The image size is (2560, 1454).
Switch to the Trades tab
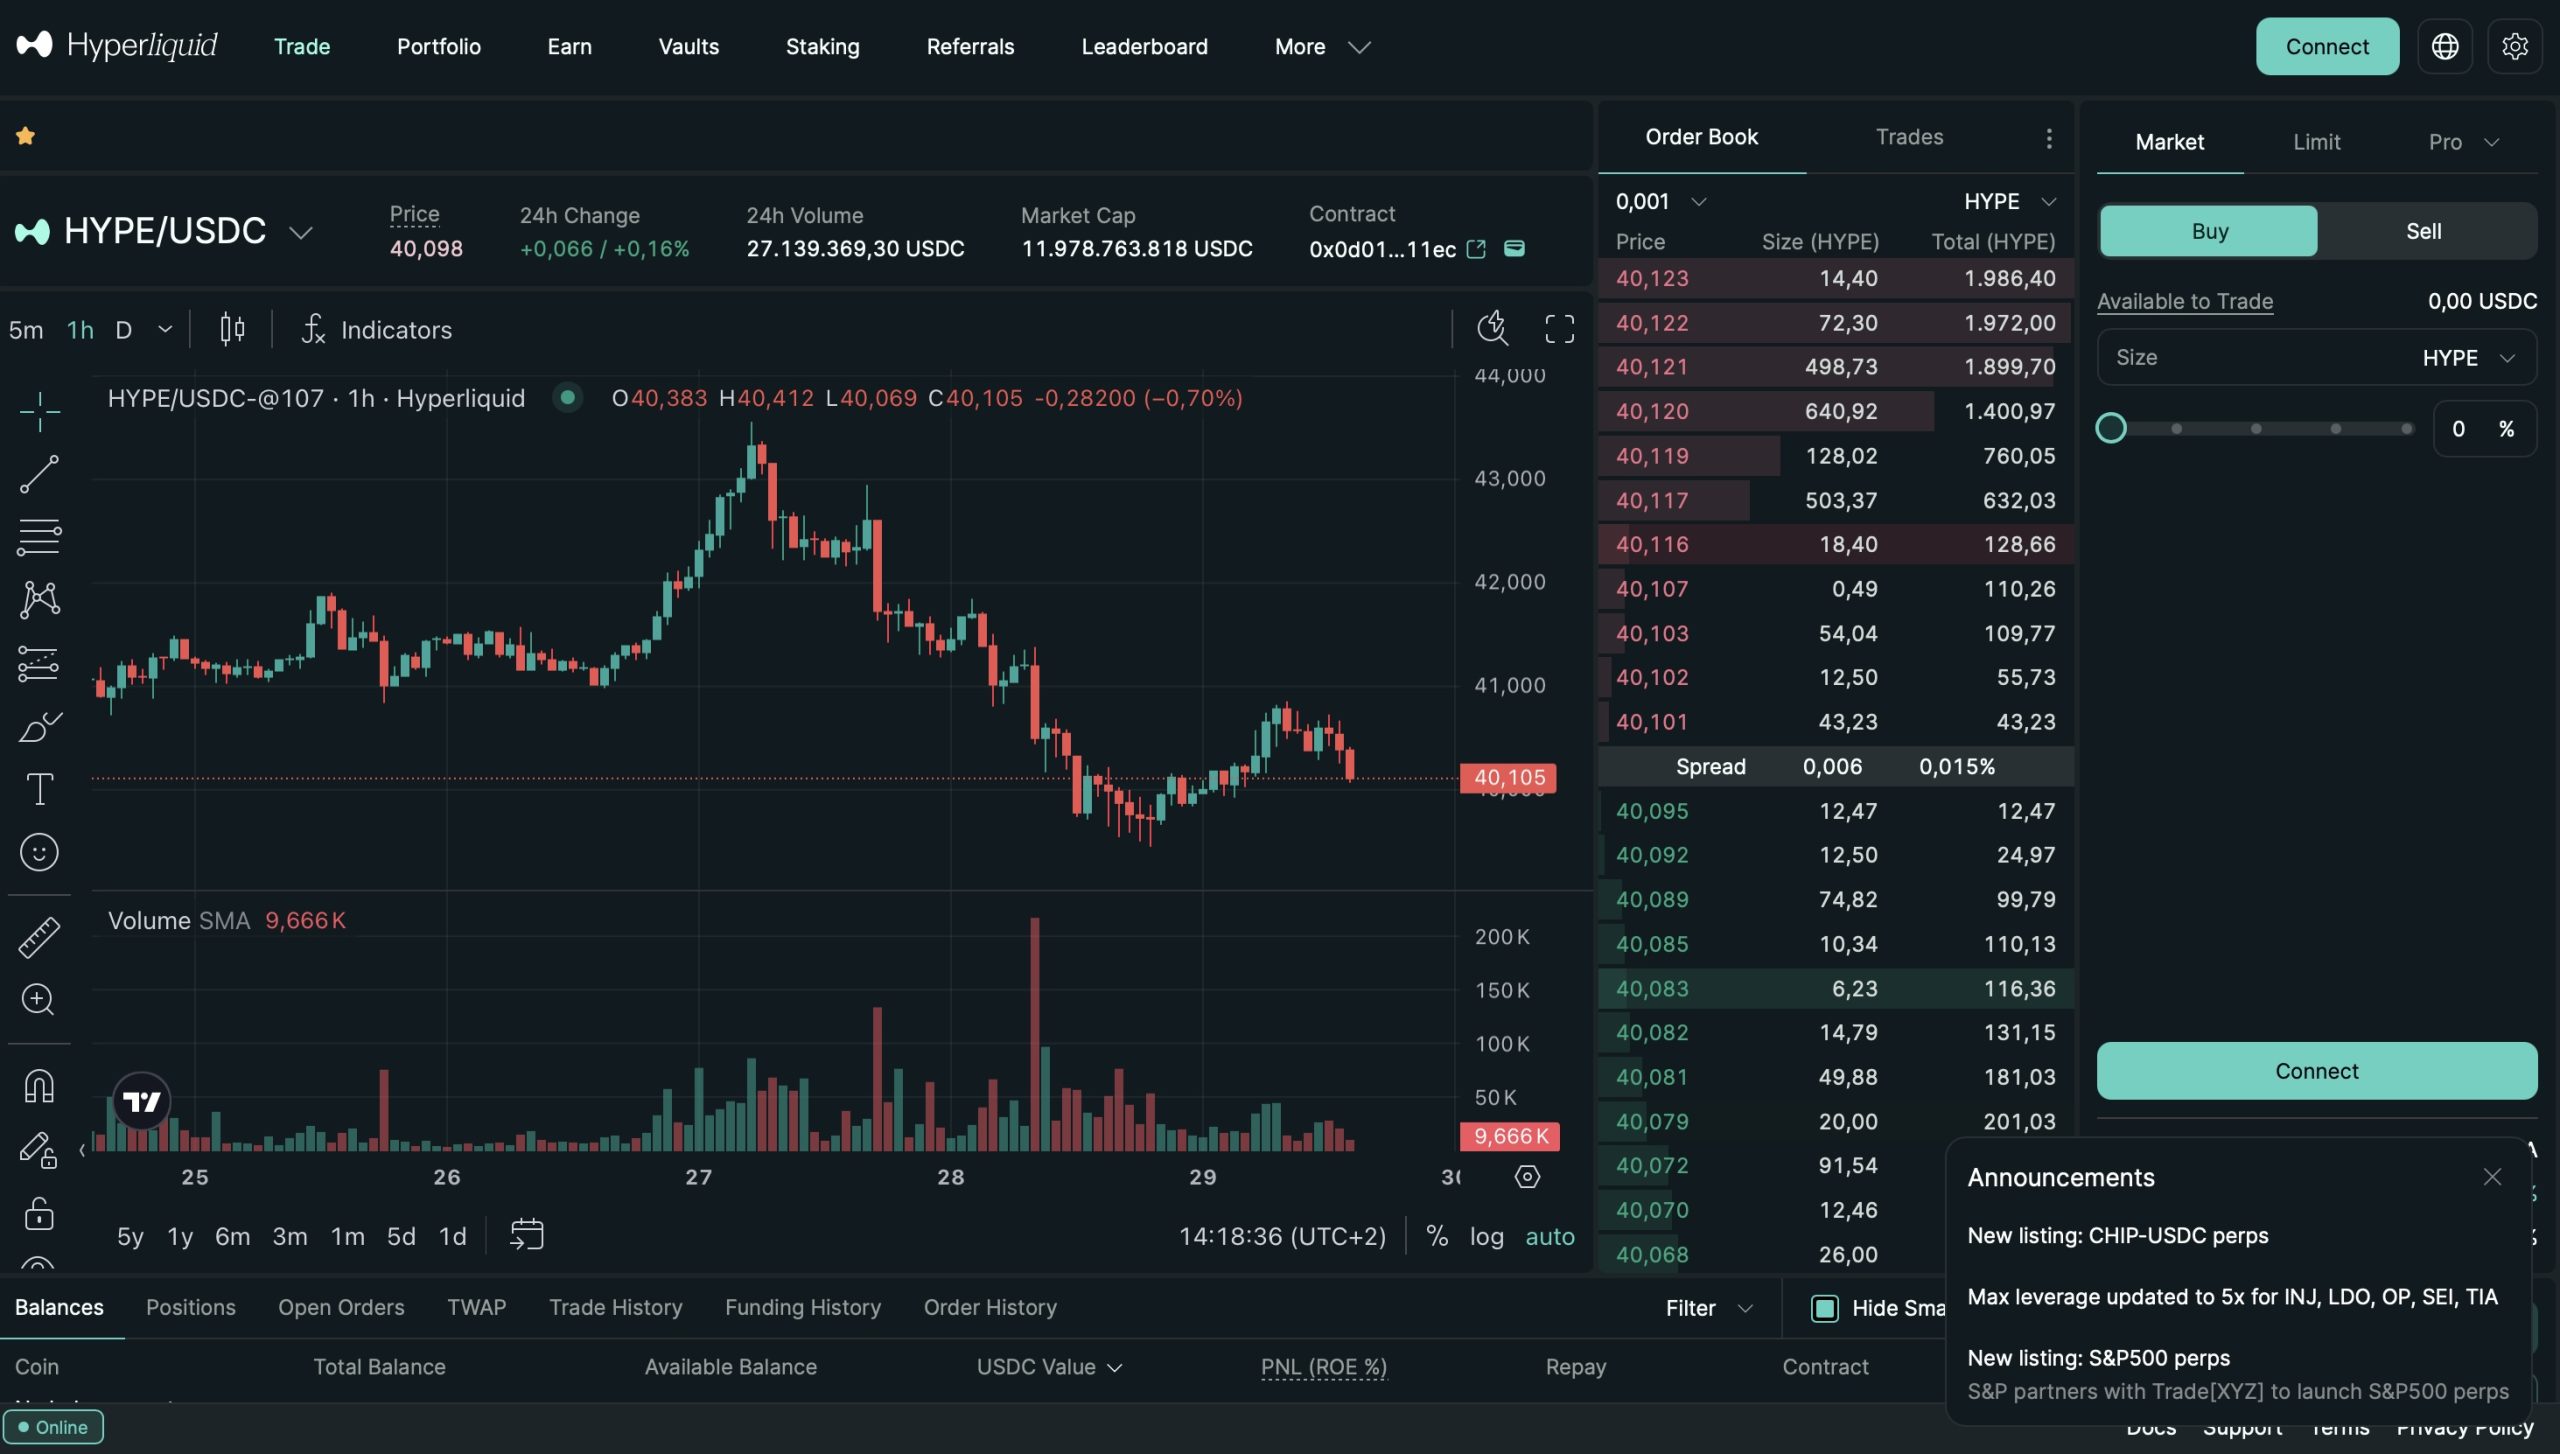1909,137
